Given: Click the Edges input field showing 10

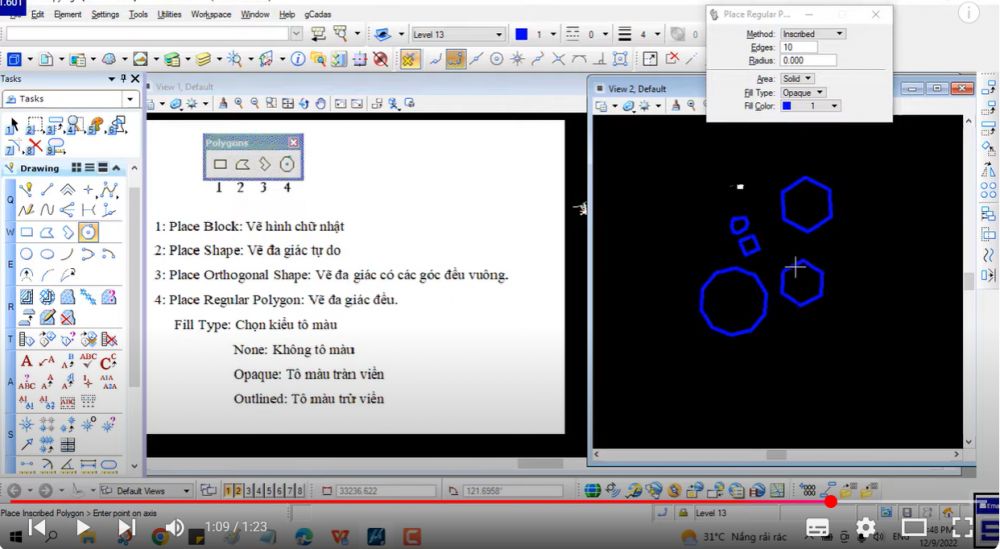Looking at the screenshot, I should 798,47.
